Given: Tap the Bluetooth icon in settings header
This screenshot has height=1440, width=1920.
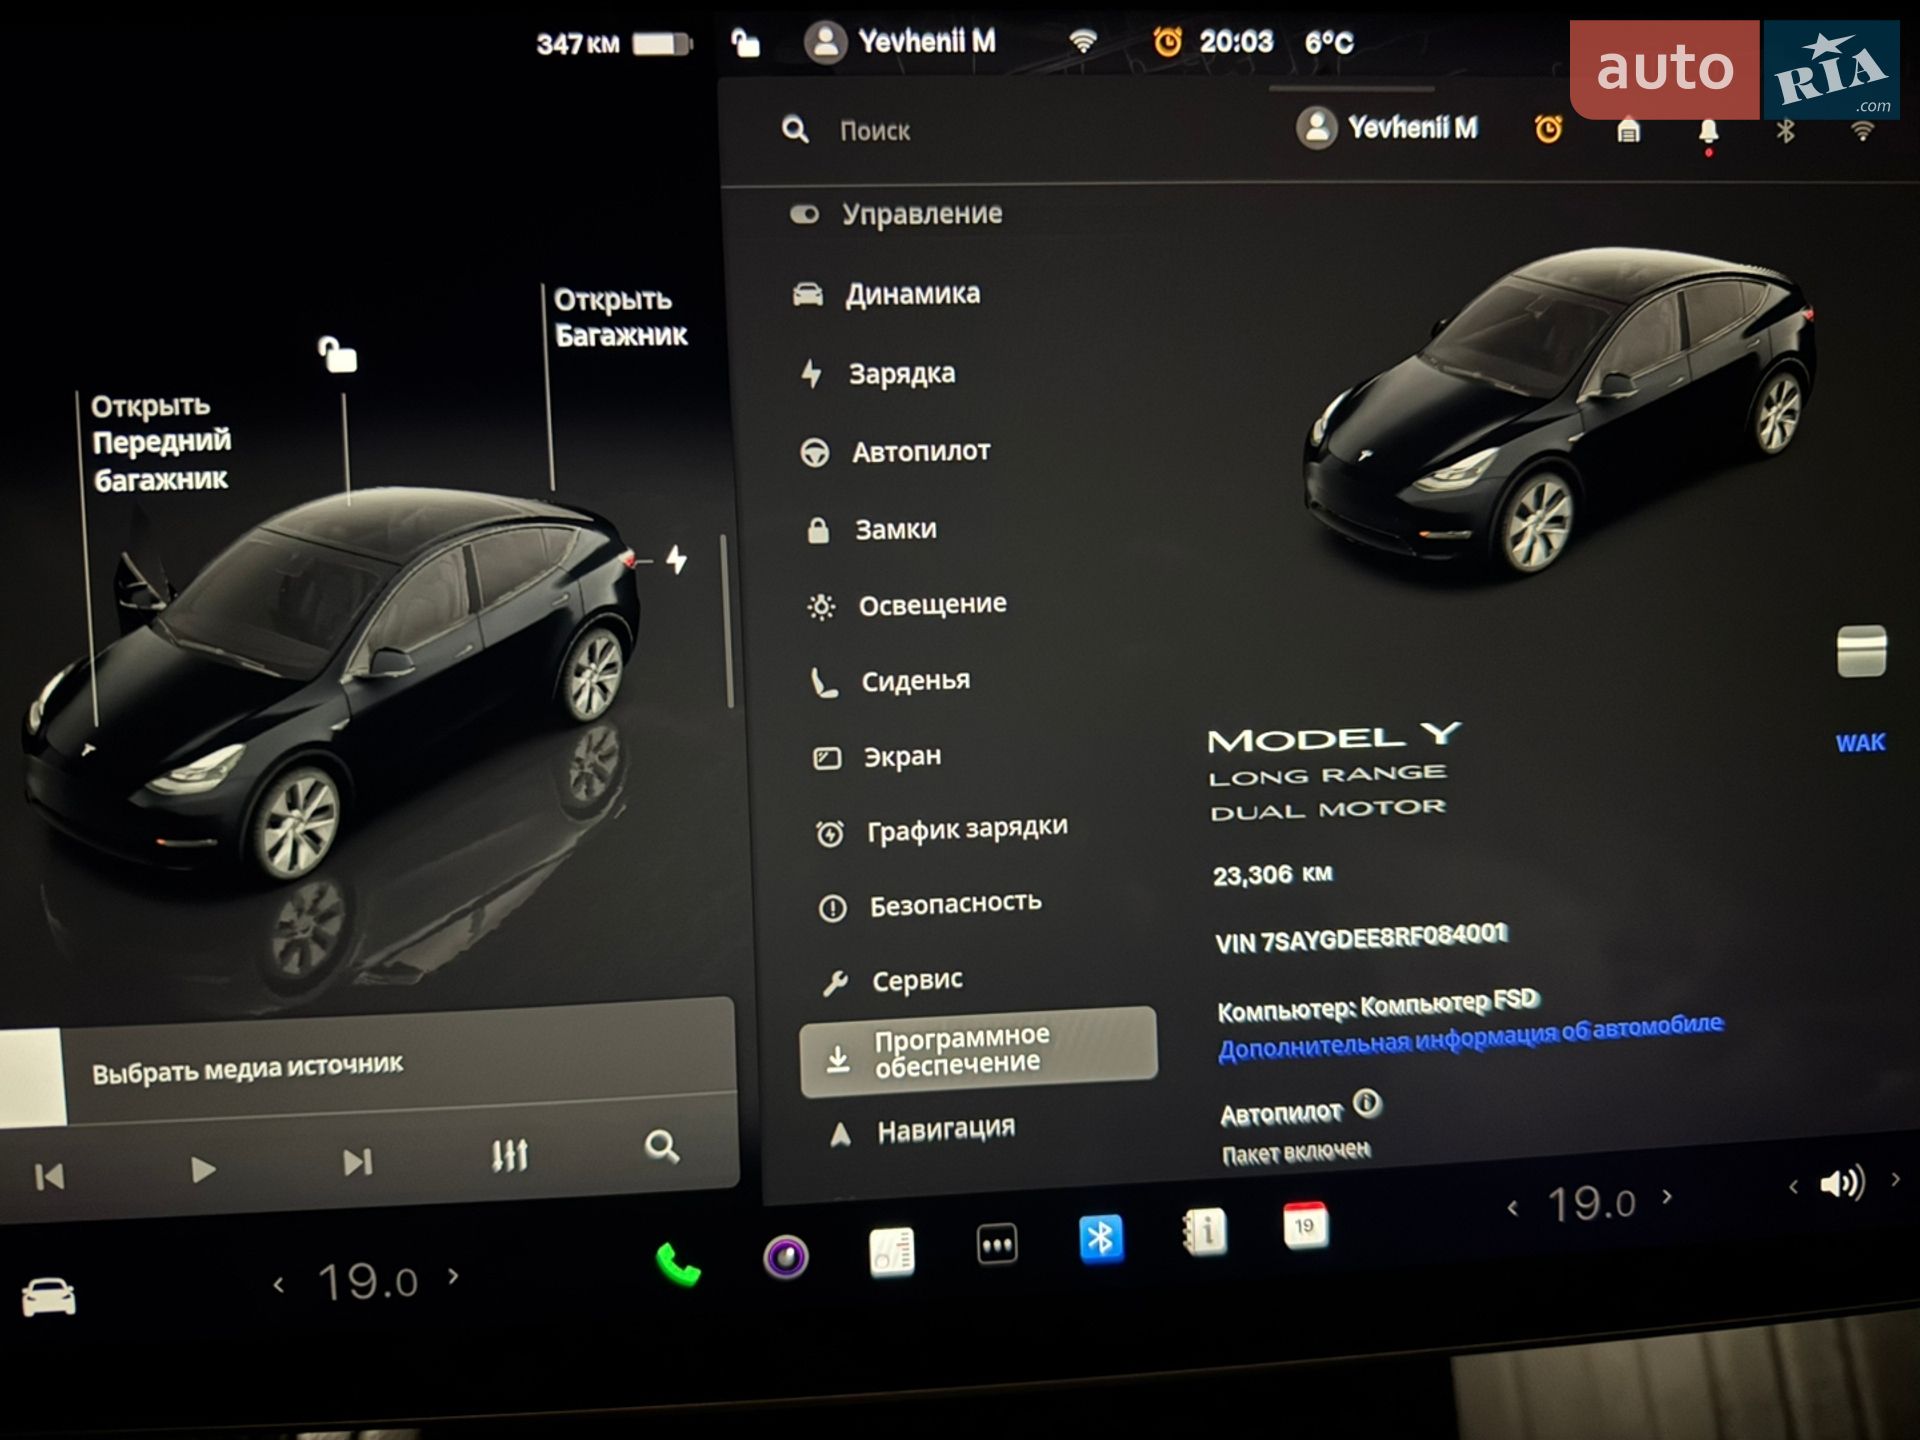Looking at the screenshot, I should coord(1785,131).
